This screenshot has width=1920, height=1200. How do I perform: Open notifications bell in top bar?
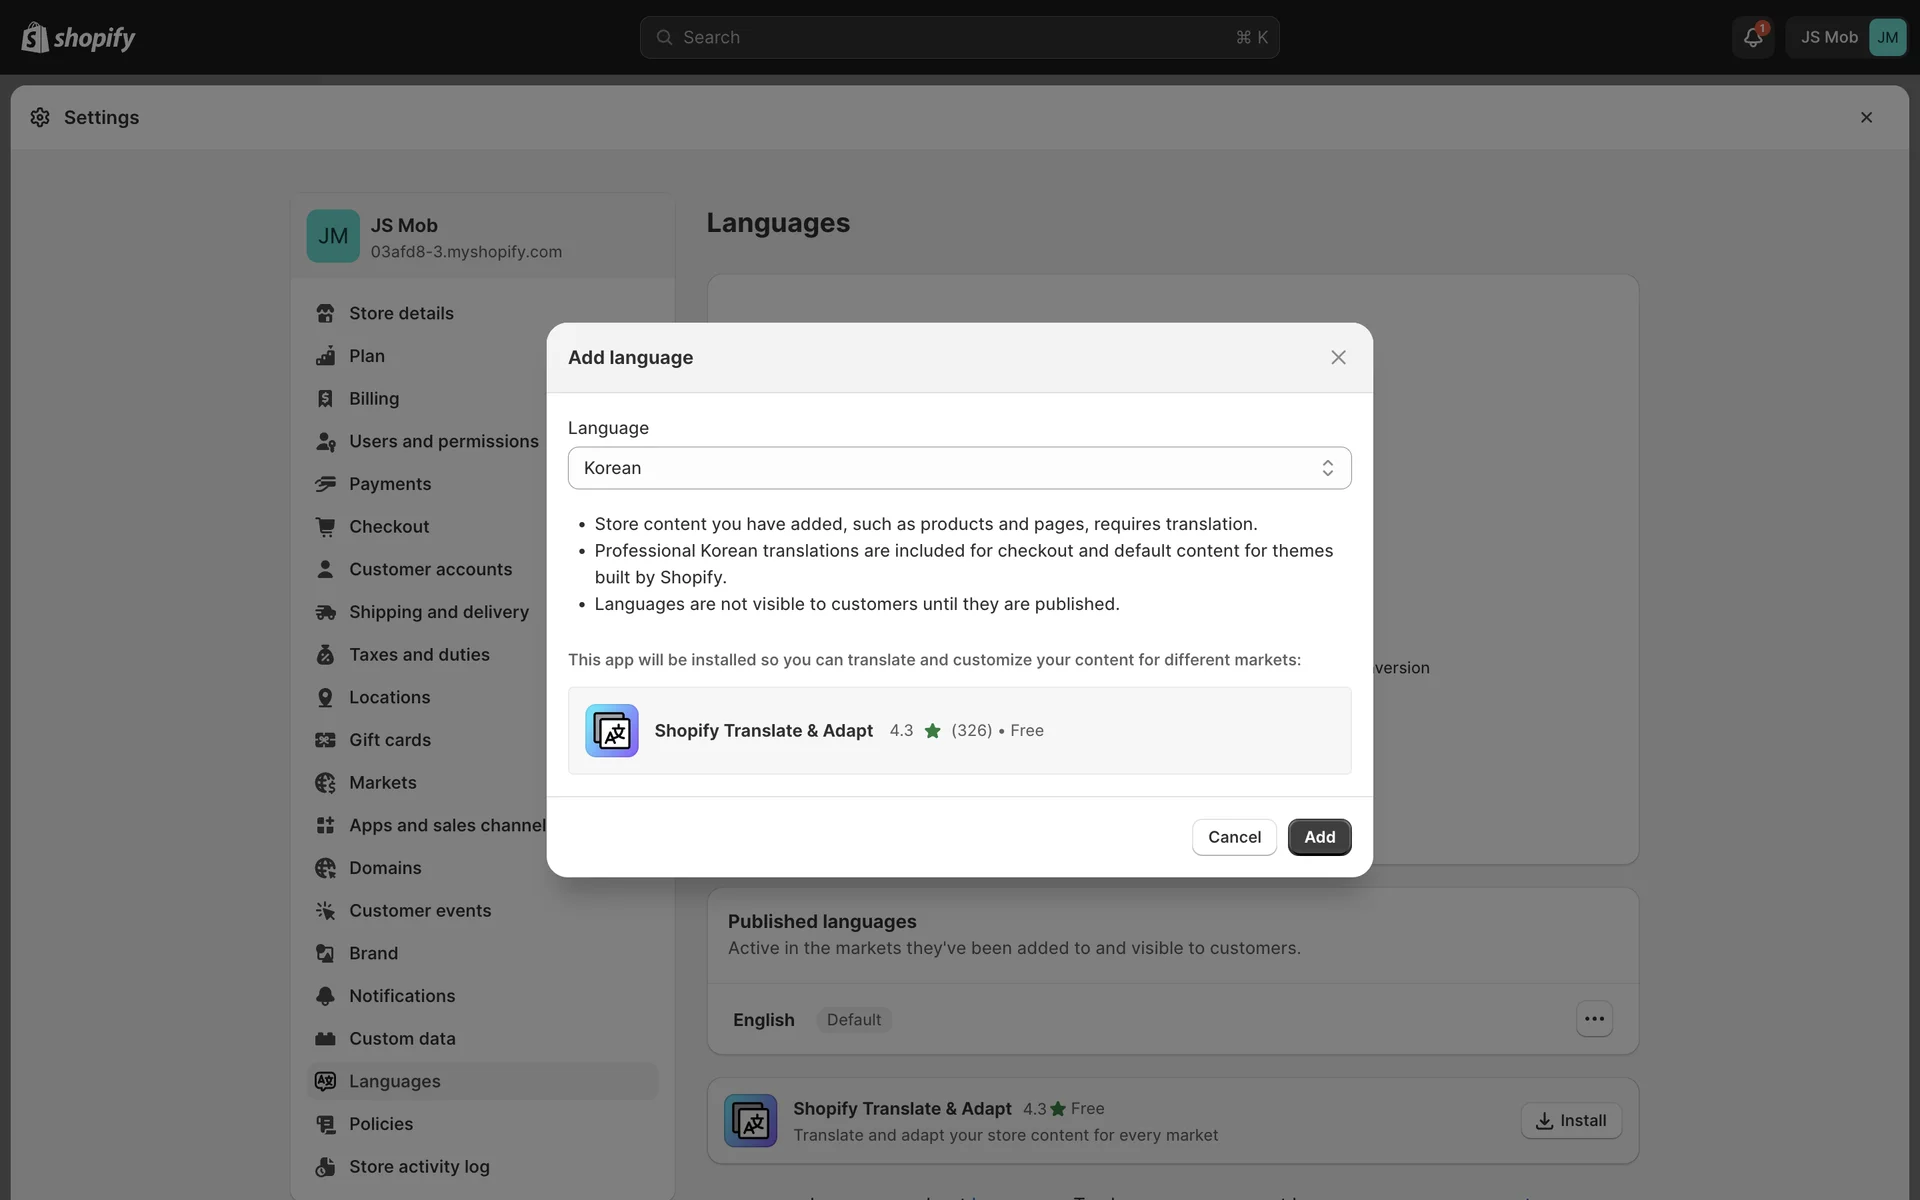1752,37
